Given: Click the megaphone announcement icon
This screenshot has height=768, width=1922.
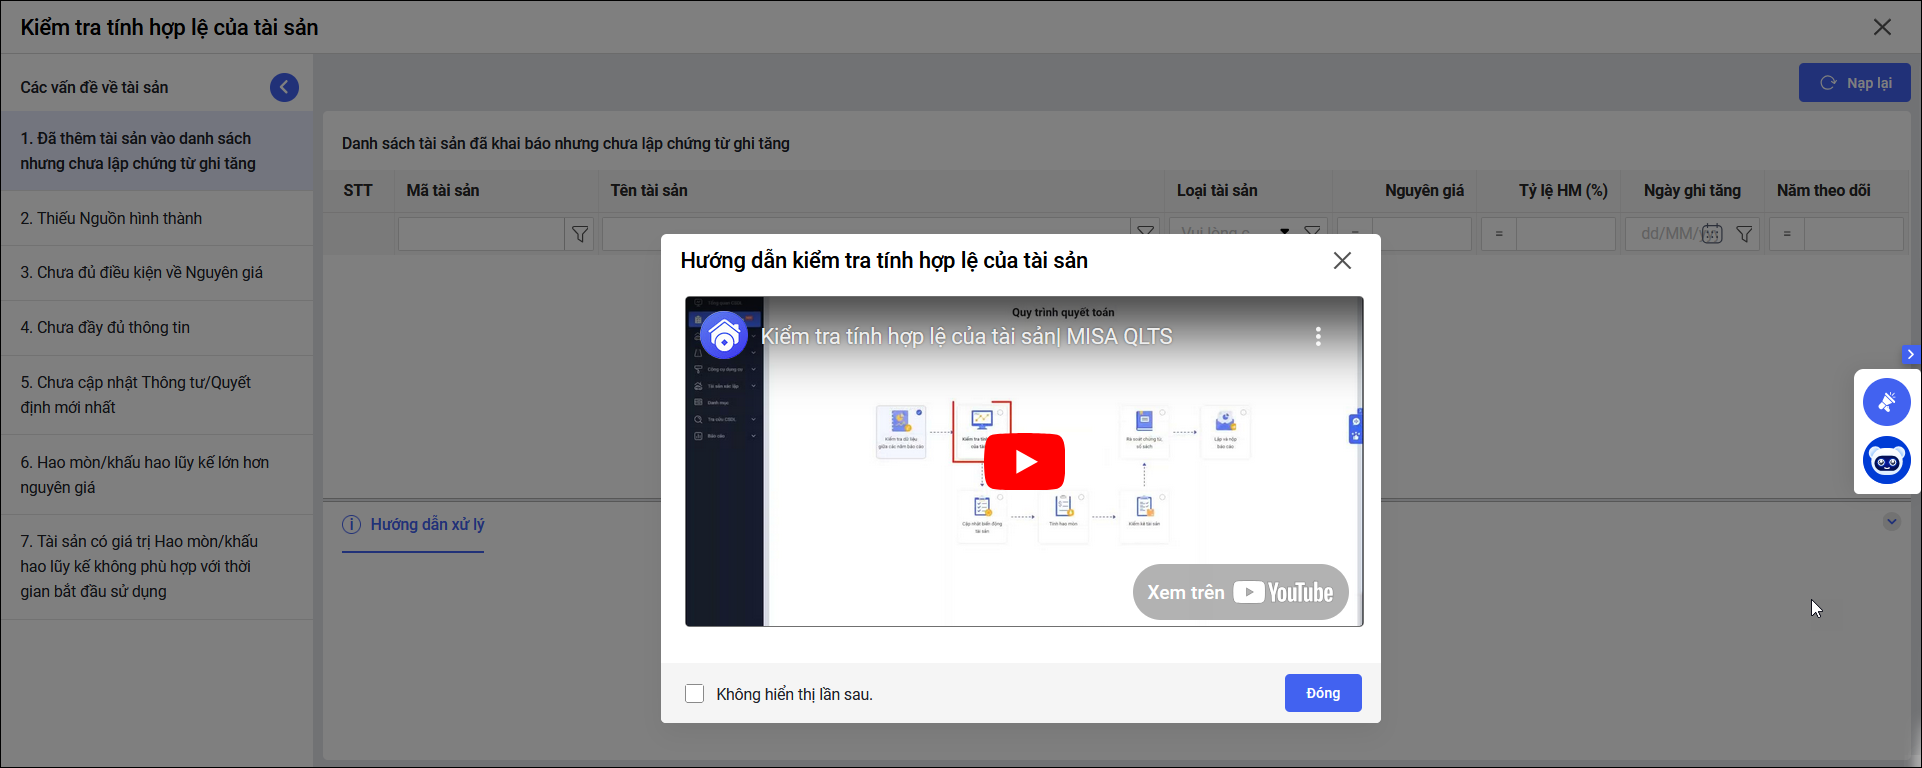Looking at the screenshot, I should 1886,402.
